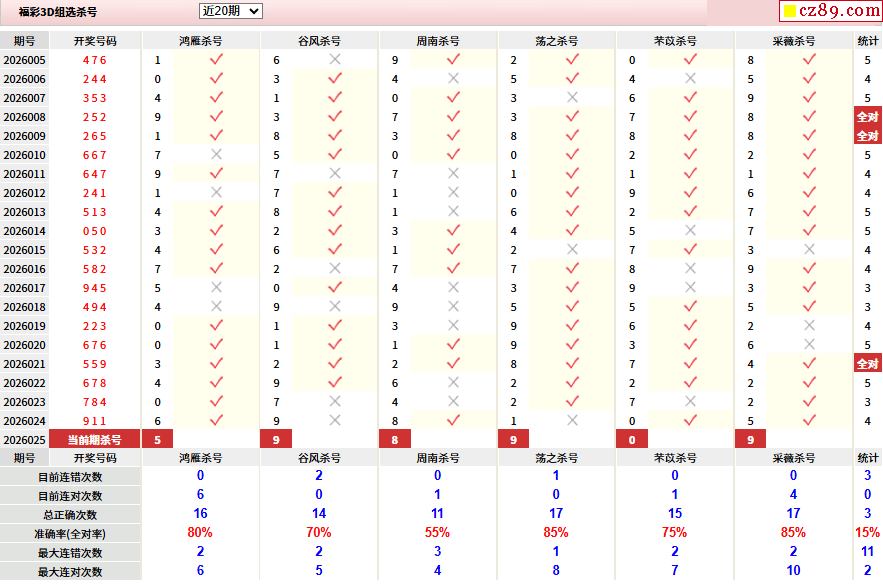Click winning numbers 559
Viewport: 883px width, 584px height.
pyautogui.click(x=95, y=364)
